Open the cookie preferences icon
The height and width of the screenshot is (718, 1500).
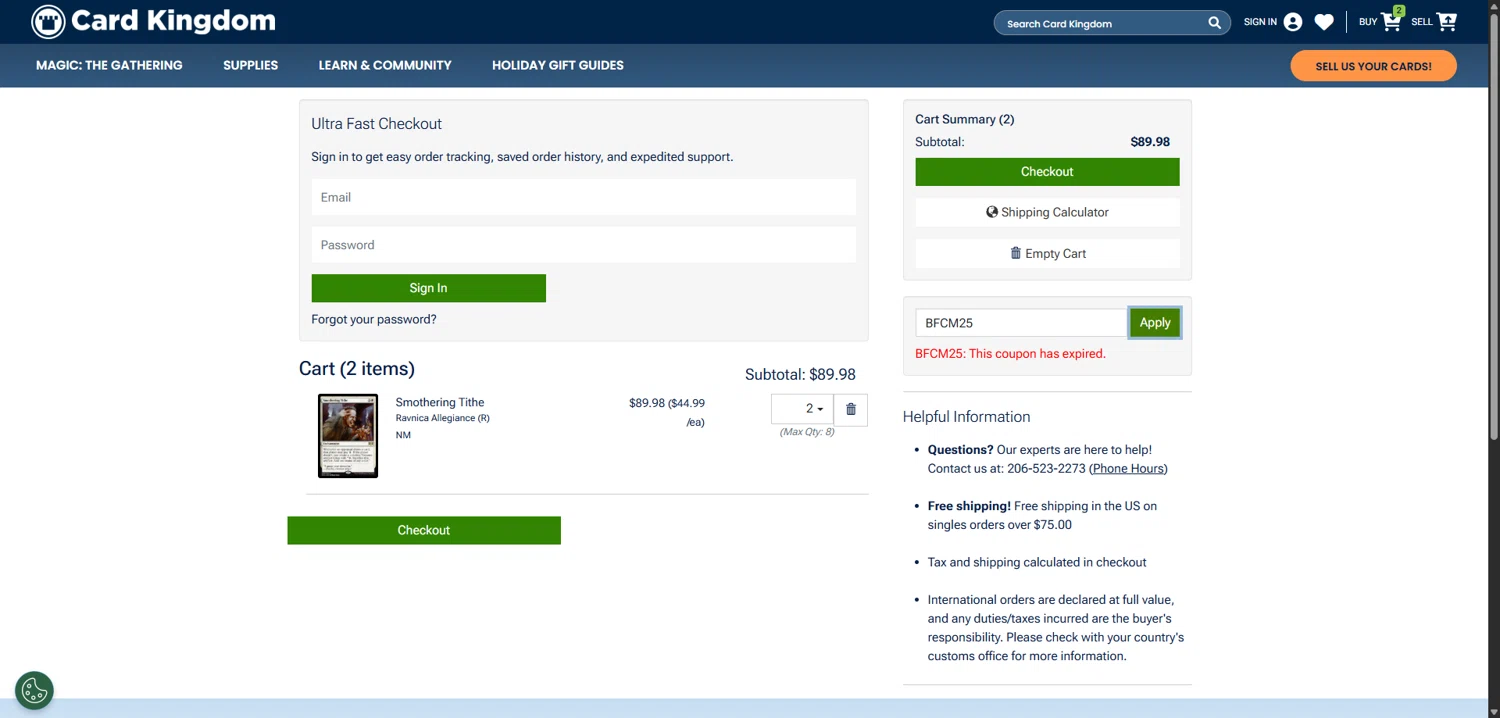pos(34,690)
